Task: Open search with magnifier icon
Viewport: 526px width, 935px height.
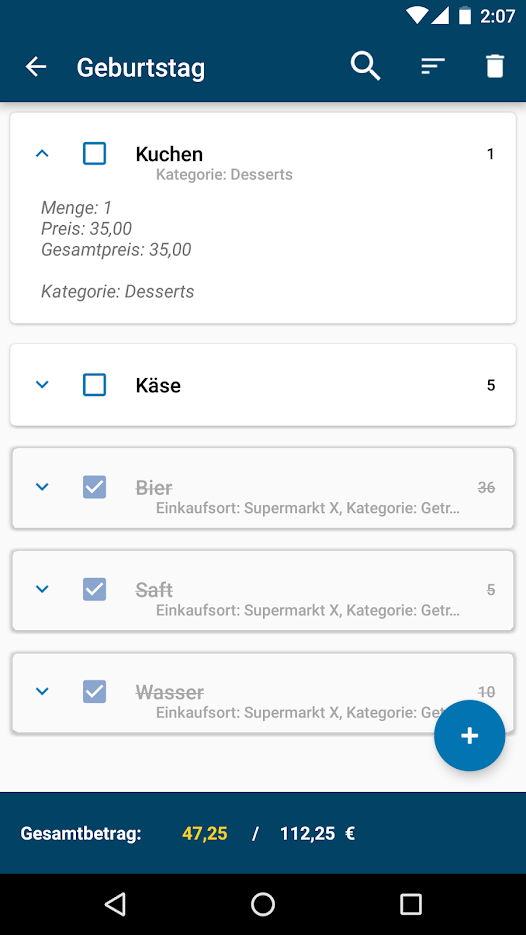Action: [x=365, y=66]
